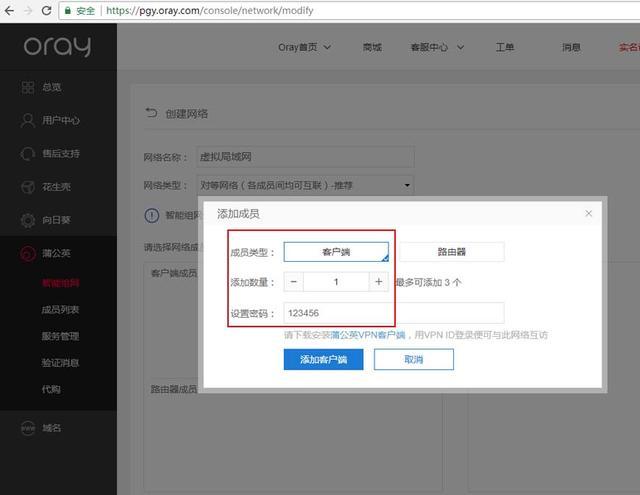The image size is (640, 495).
Task: Select 客户端 member type option
Action: pos(336,252)
